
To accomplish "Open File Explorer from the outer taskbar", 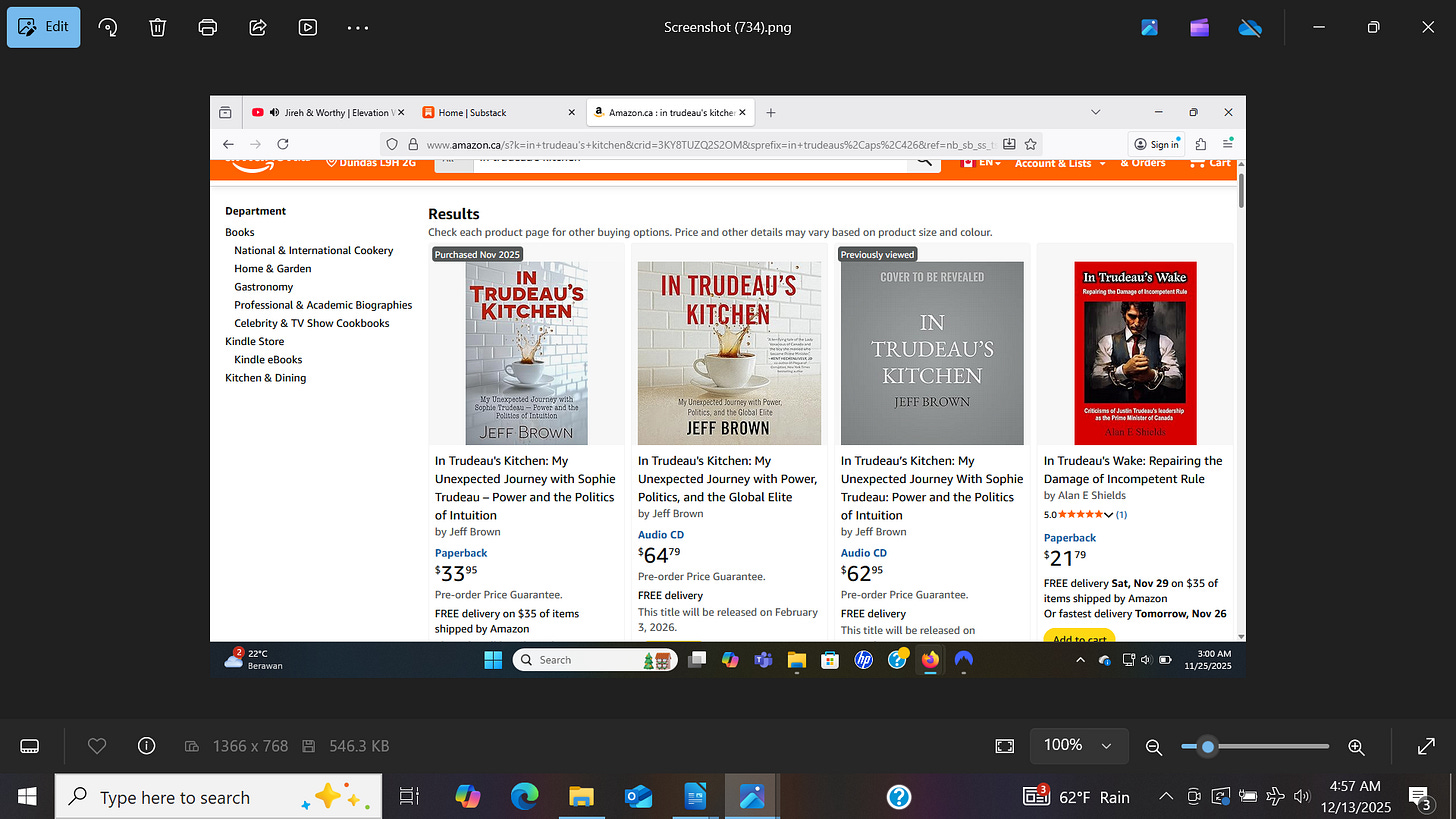I will 581,797.
